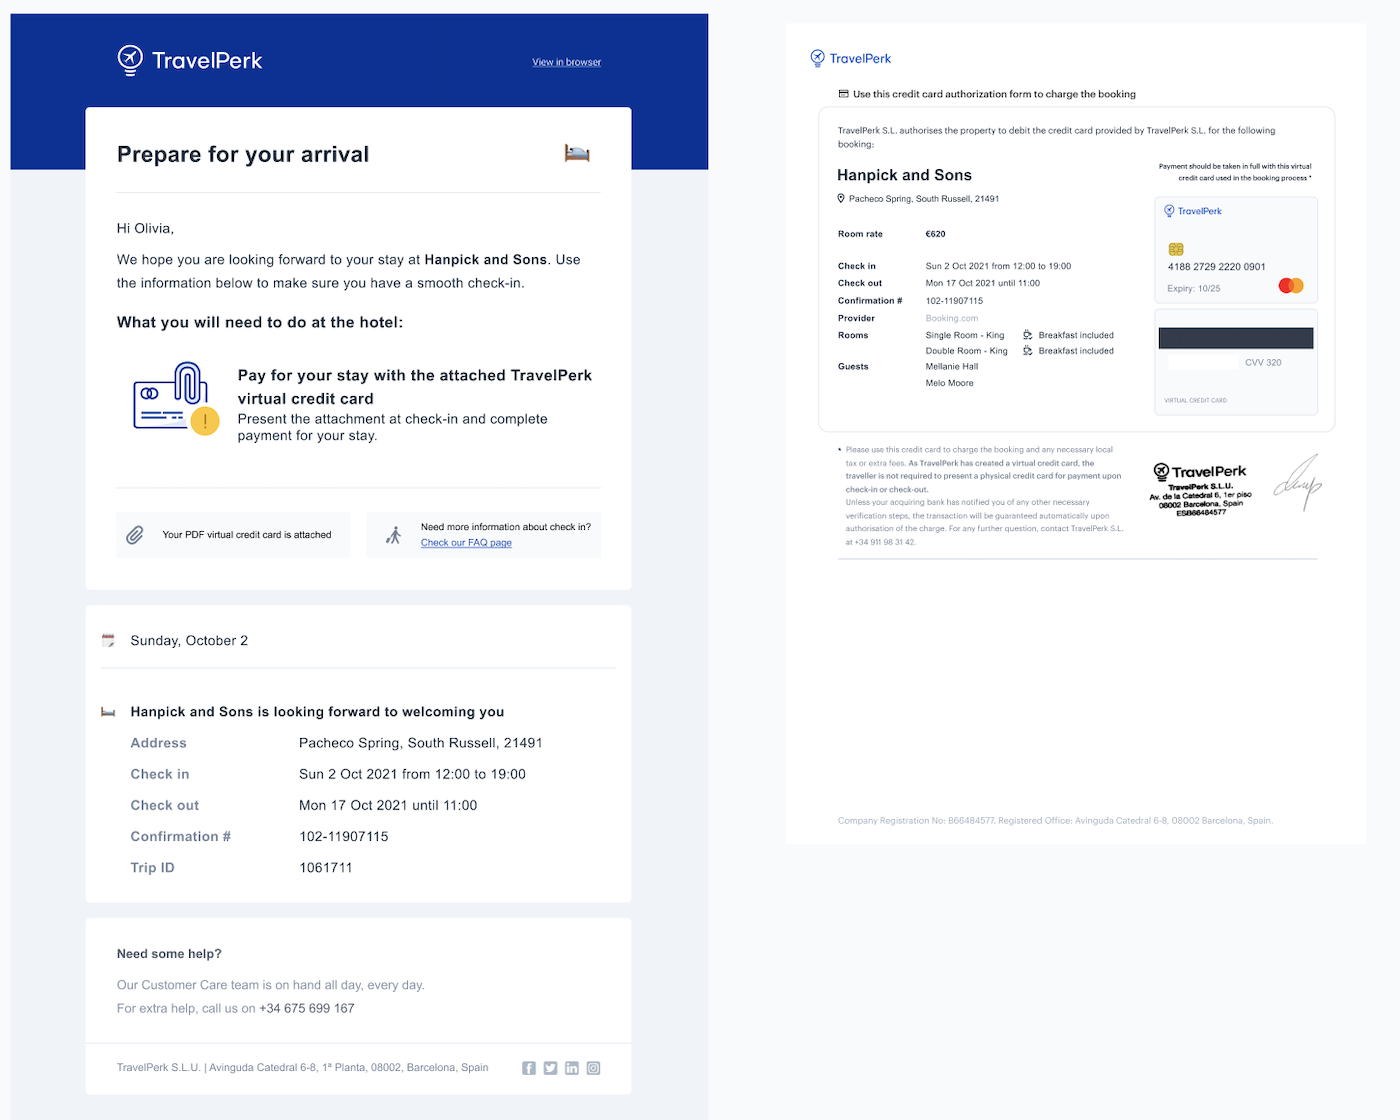Click the bed icon beside Prepare for your arrival
Screen dimensions: 1400x1120
[577, 153]
